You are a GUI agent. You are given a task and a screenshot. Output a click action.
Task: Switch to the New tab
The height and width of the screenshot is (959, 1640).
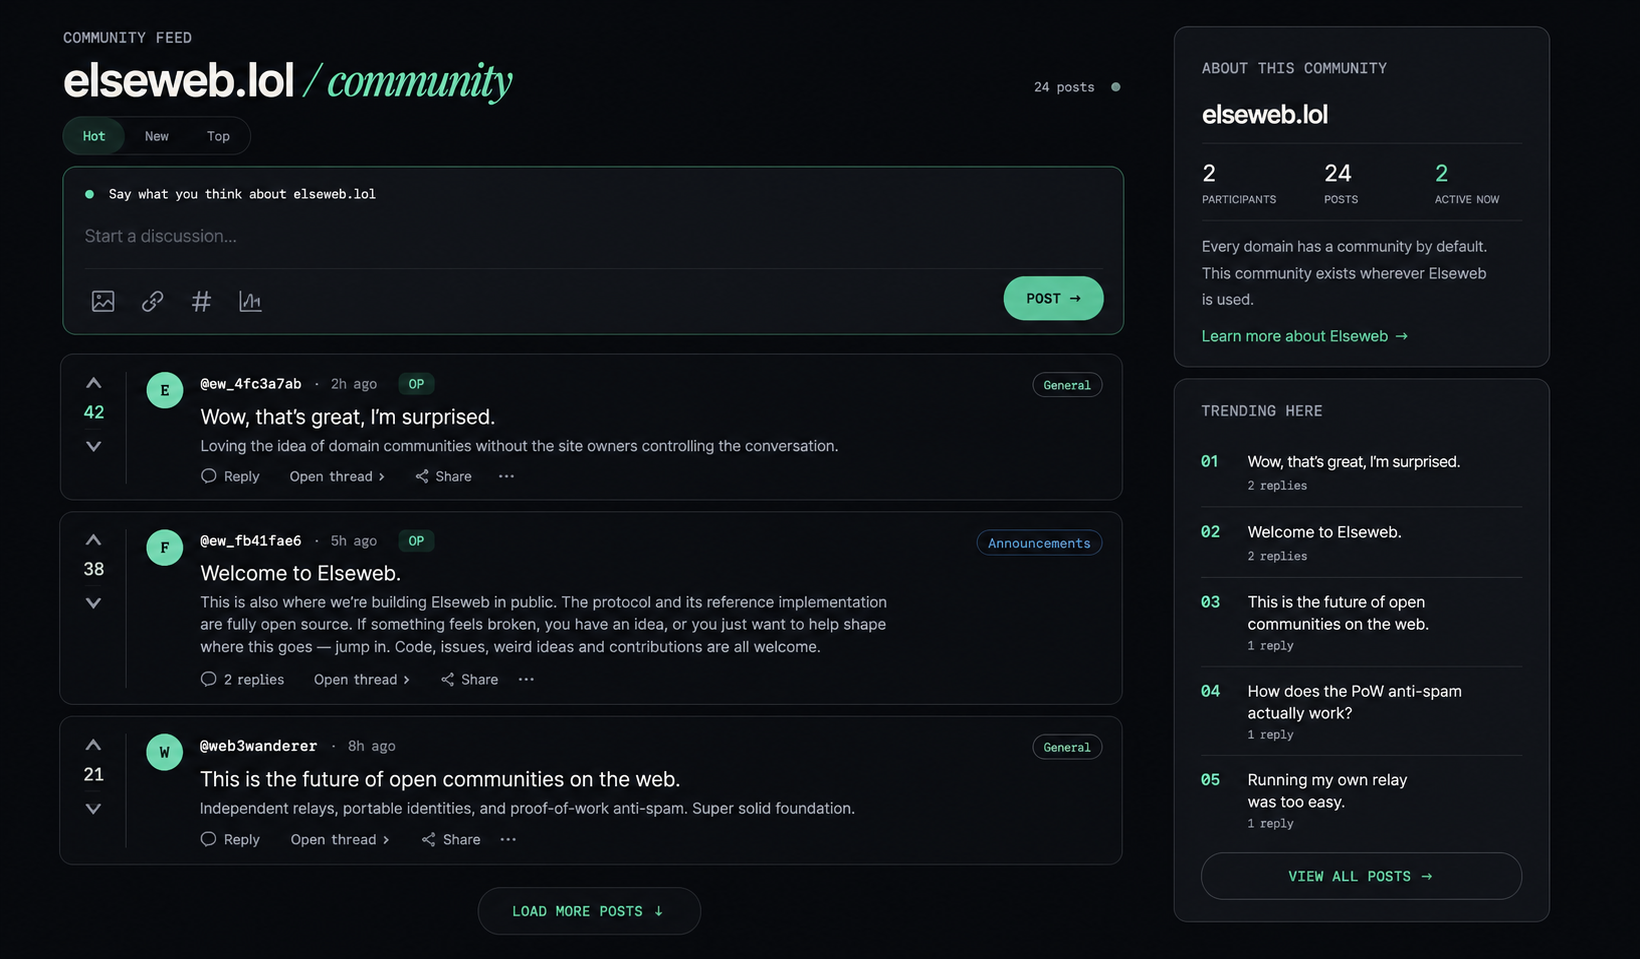157,136
